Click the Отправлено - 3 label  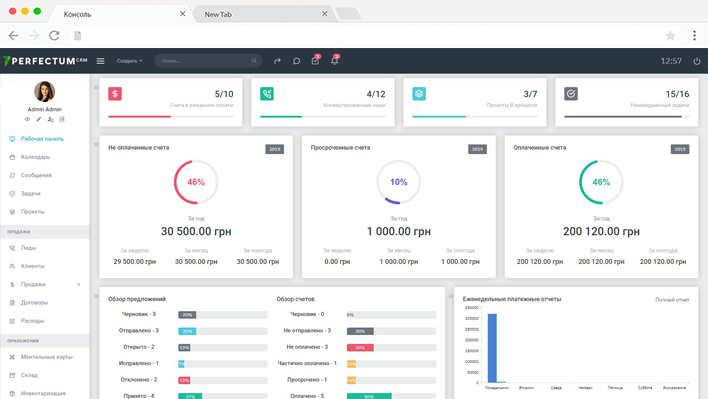click(139, 331)
